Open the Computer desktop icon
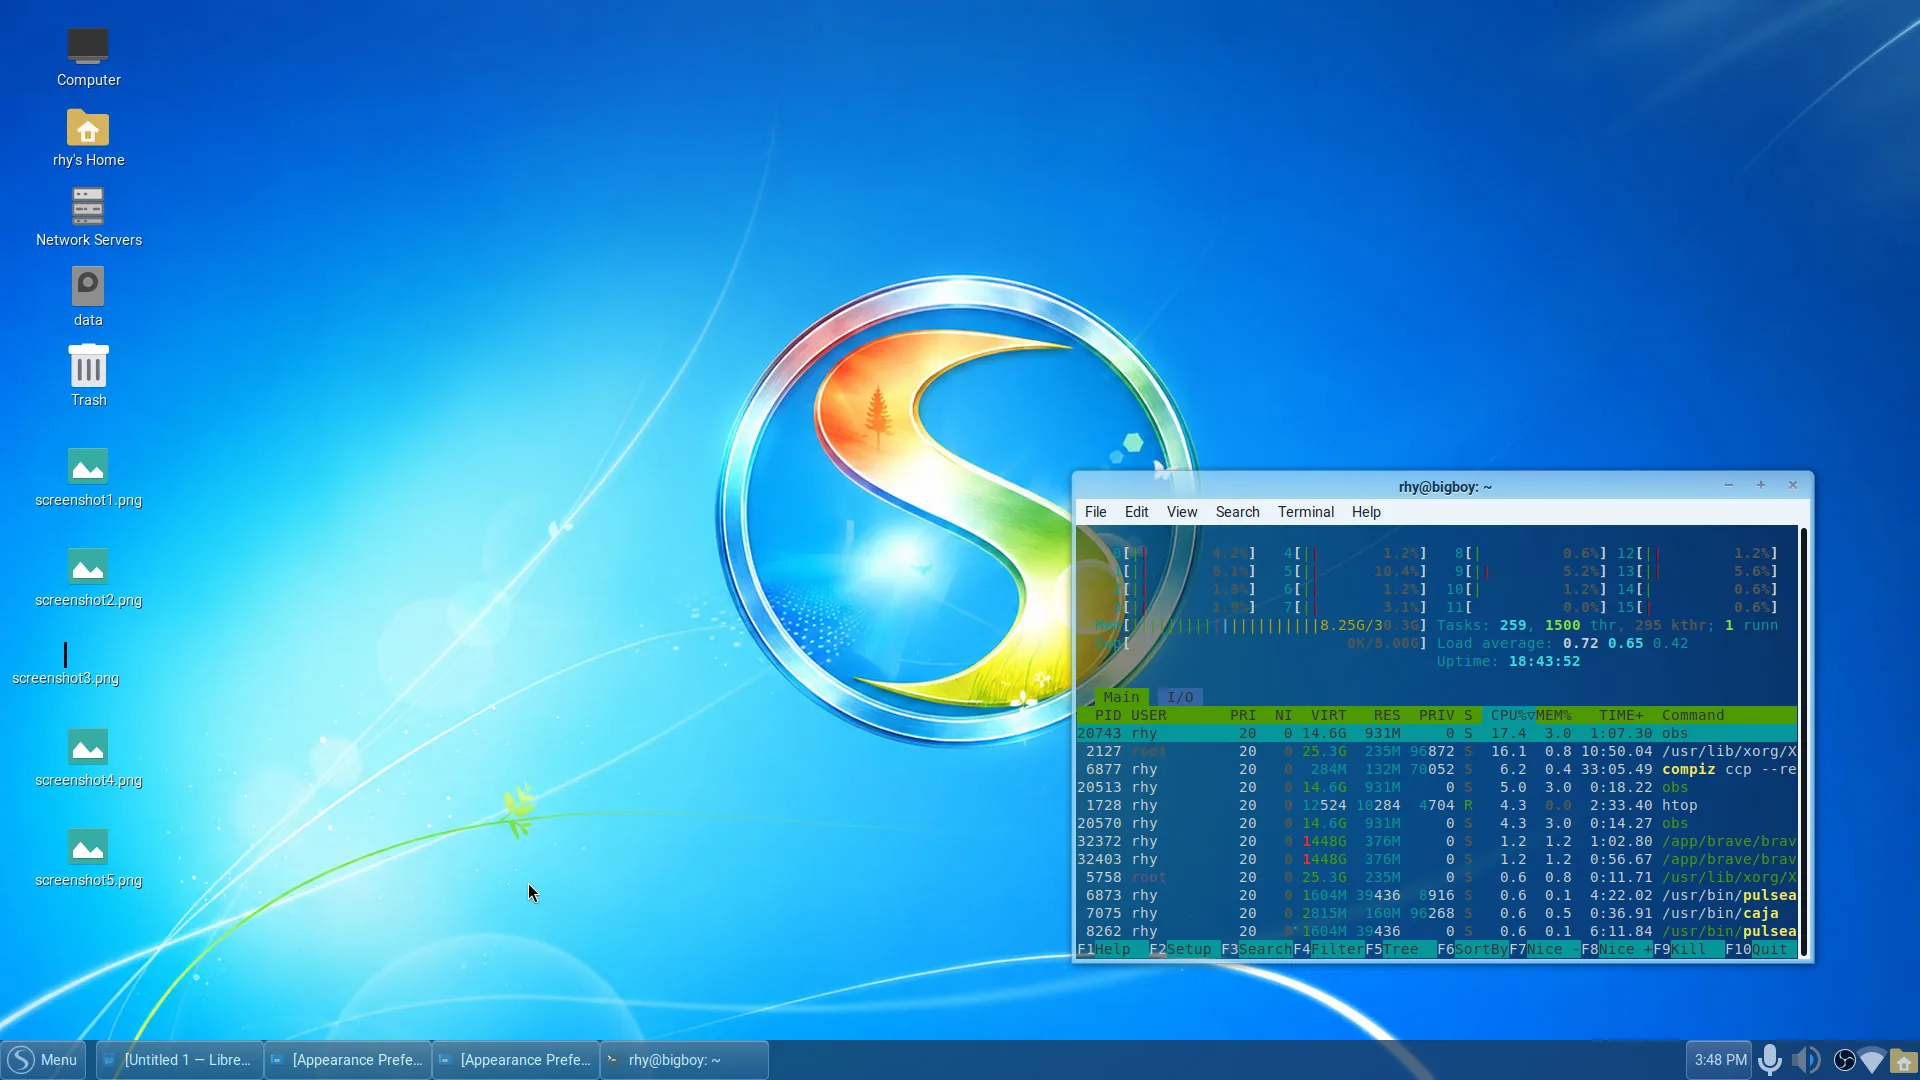Screen dimensions: 1920x1080 coord(88,45)
